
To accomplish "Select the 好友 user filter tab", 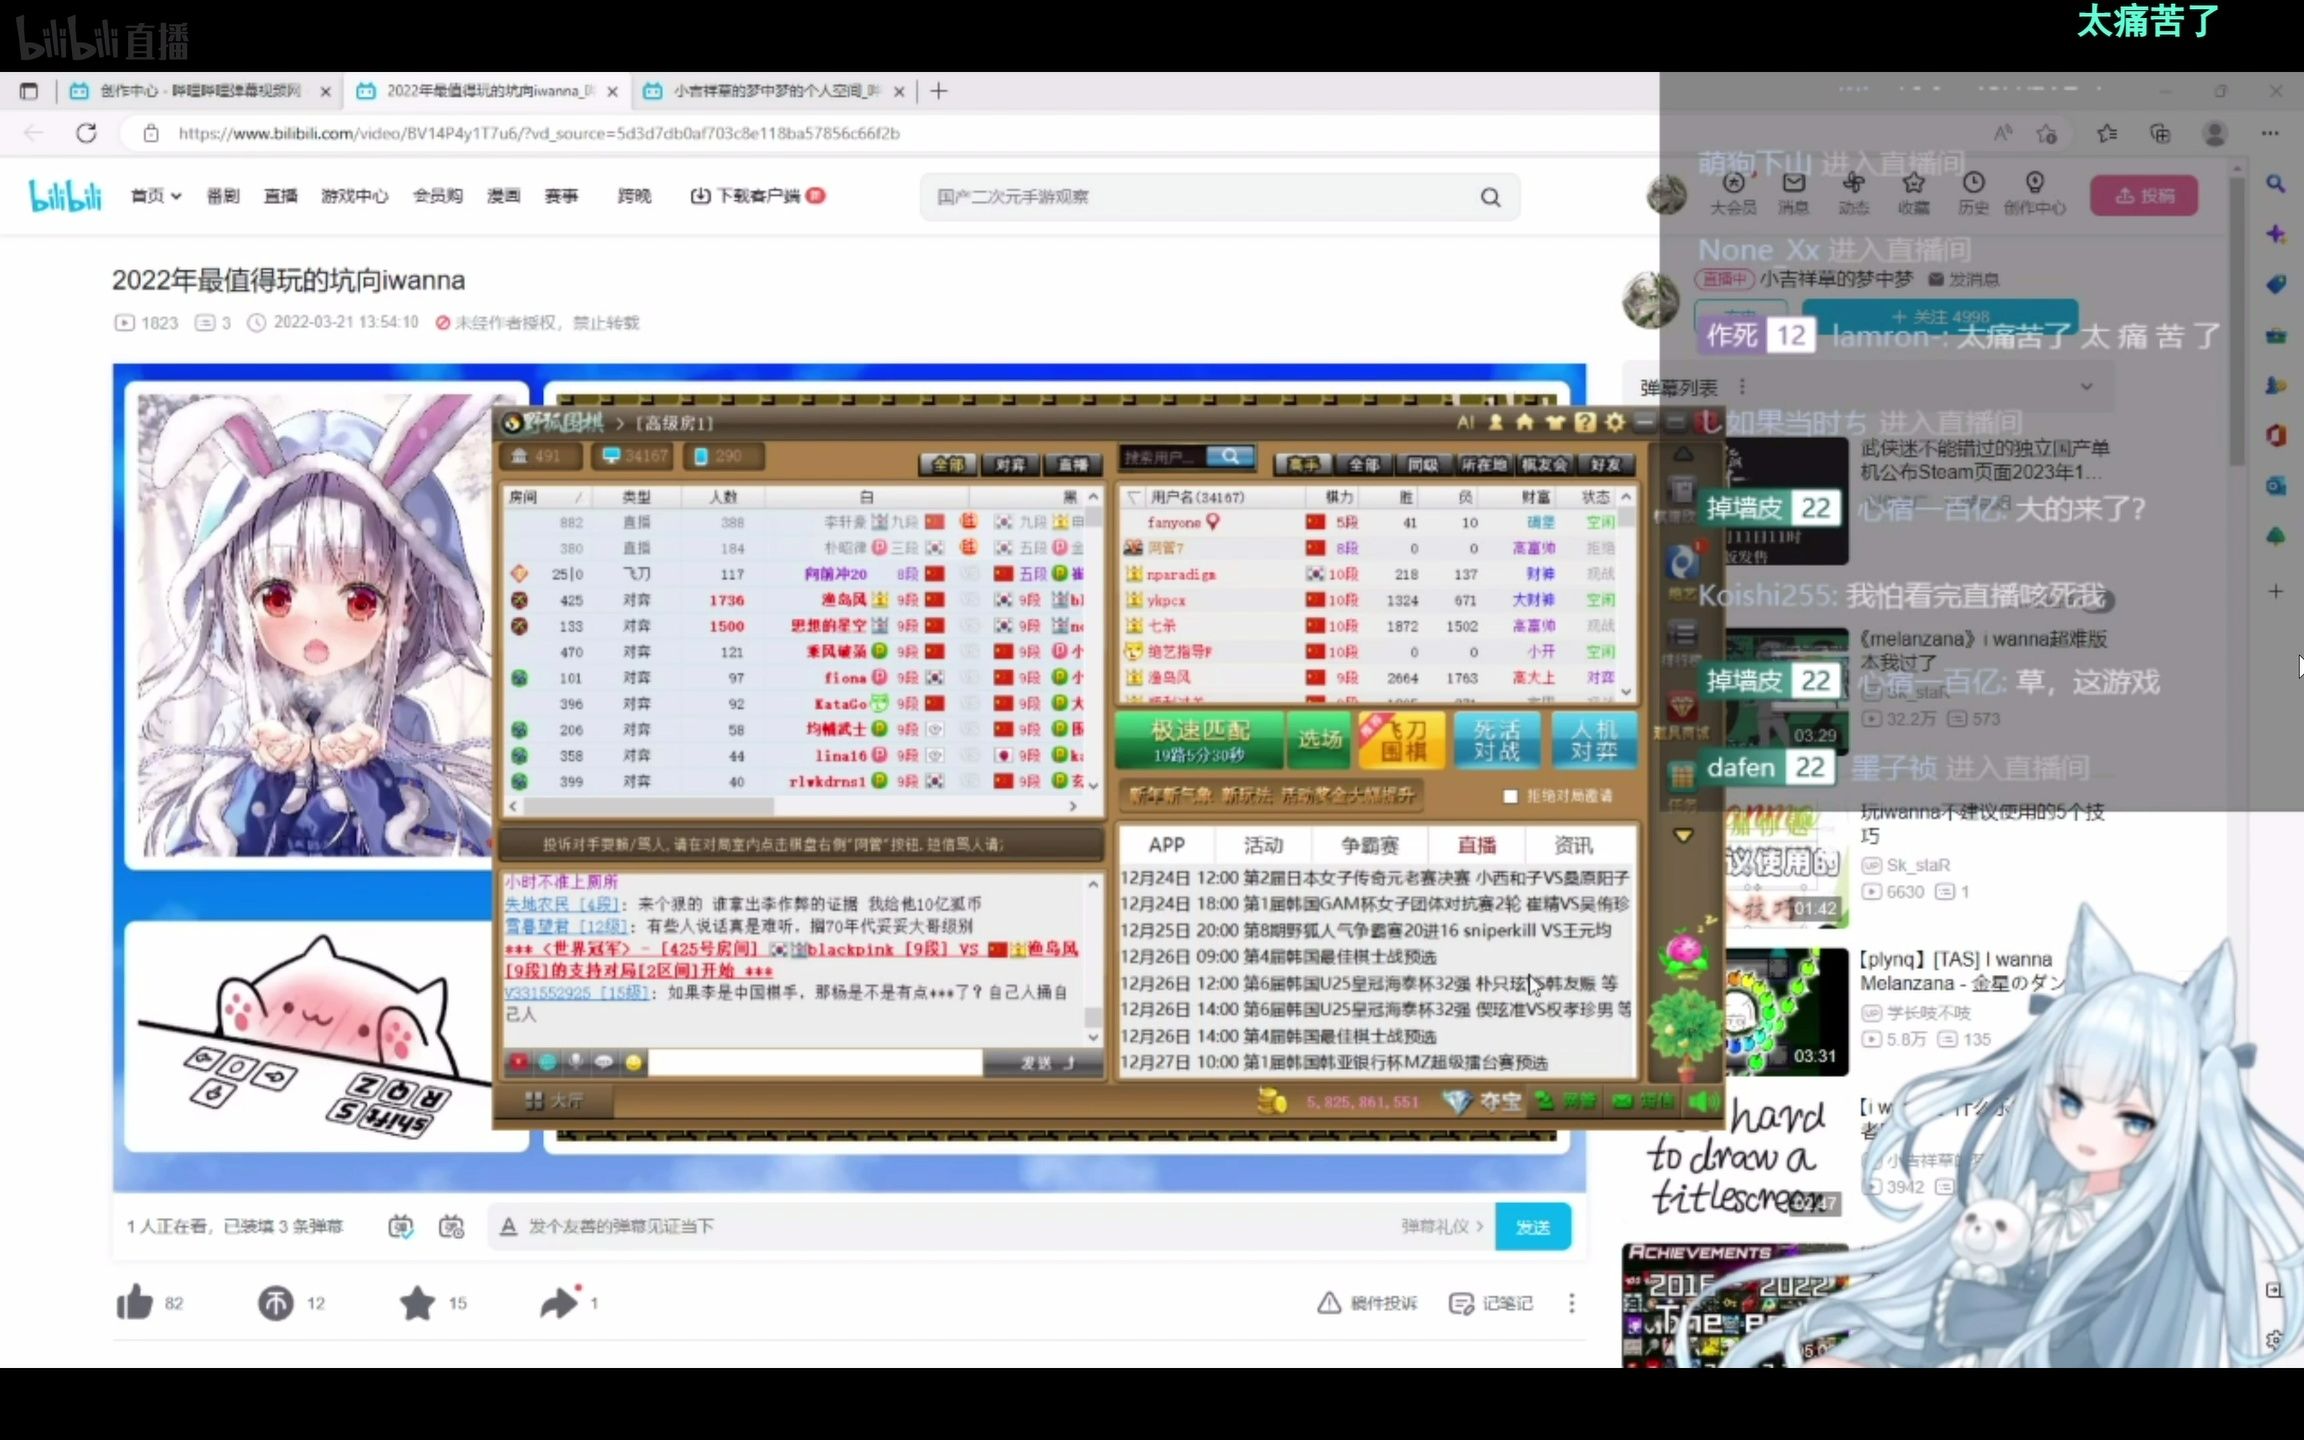I will tap(1604, 464).
